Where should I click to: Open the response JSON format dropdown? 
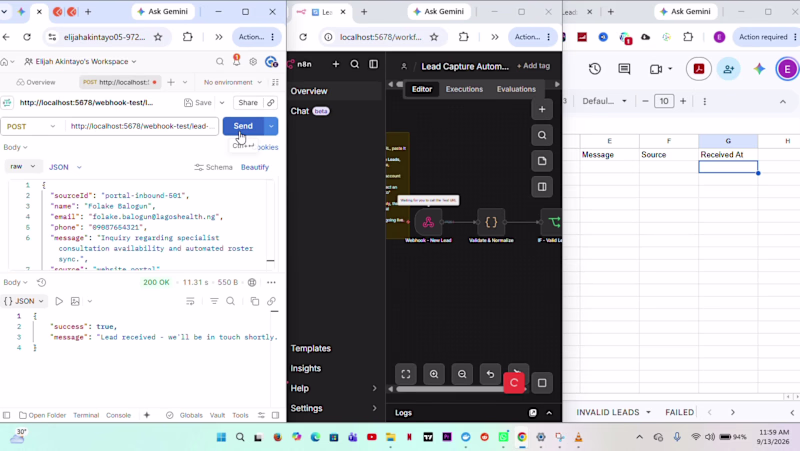23,302
